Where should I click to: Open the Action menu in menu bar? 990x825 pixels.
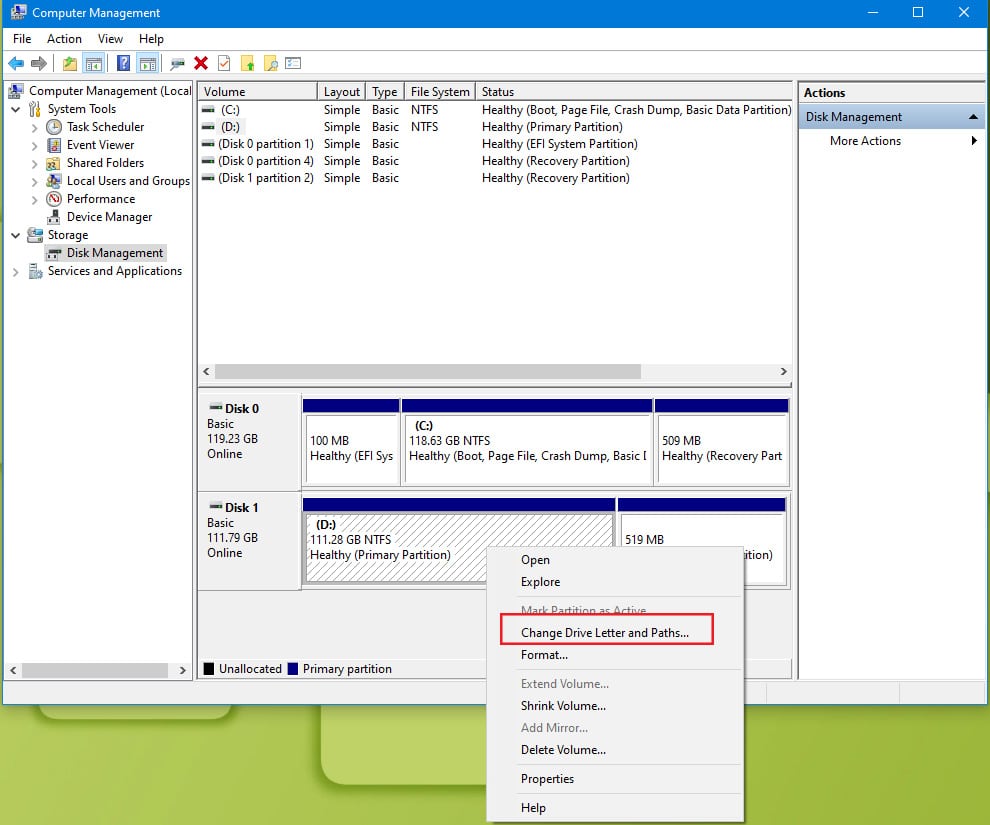point(64,39)
